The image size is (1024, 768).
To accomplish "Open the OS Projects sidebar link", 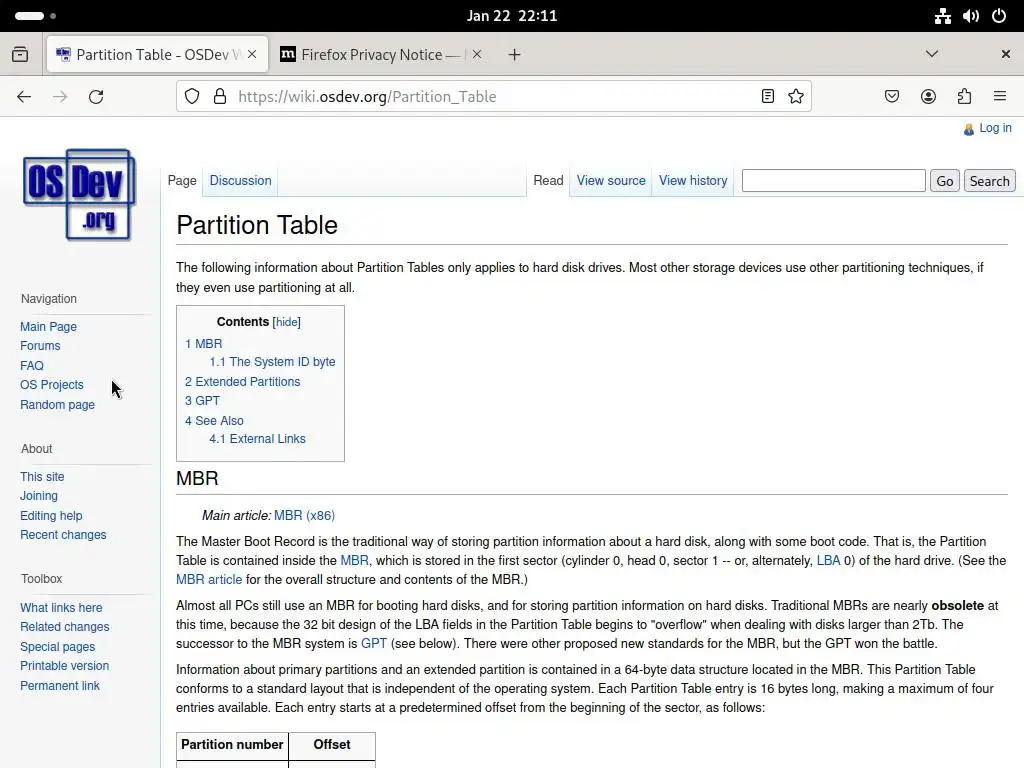I will 52,385.
